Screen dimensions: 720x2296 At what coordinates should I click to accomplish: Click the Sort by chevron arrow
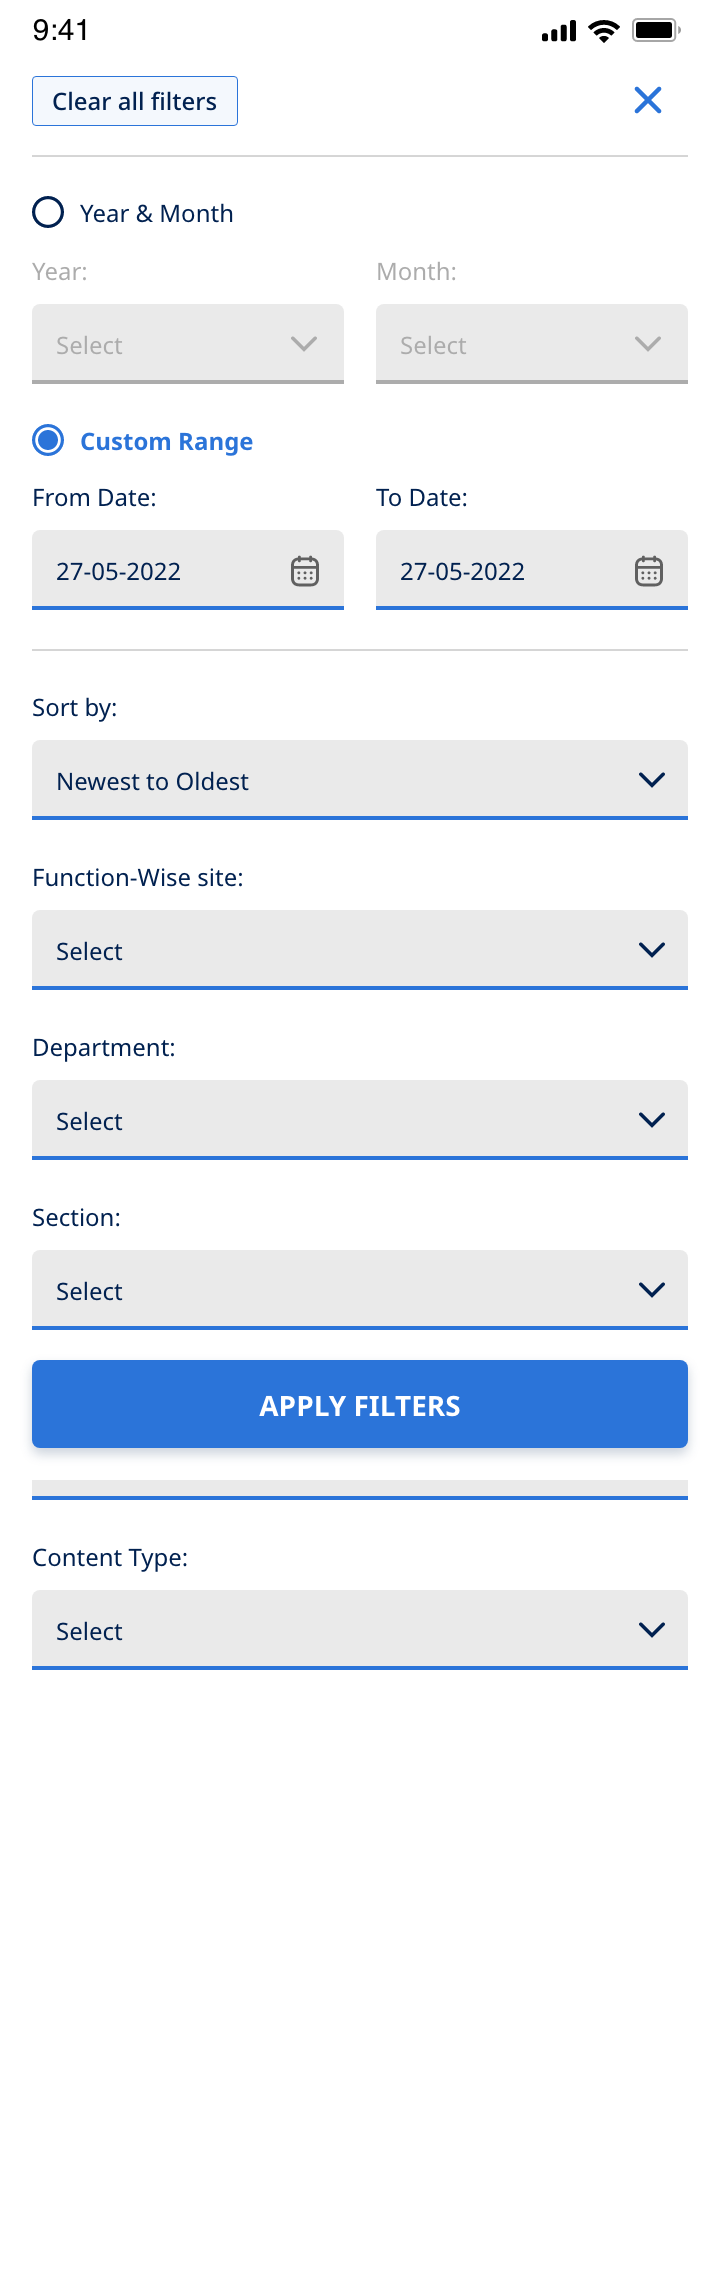click(x=652, y=780)
